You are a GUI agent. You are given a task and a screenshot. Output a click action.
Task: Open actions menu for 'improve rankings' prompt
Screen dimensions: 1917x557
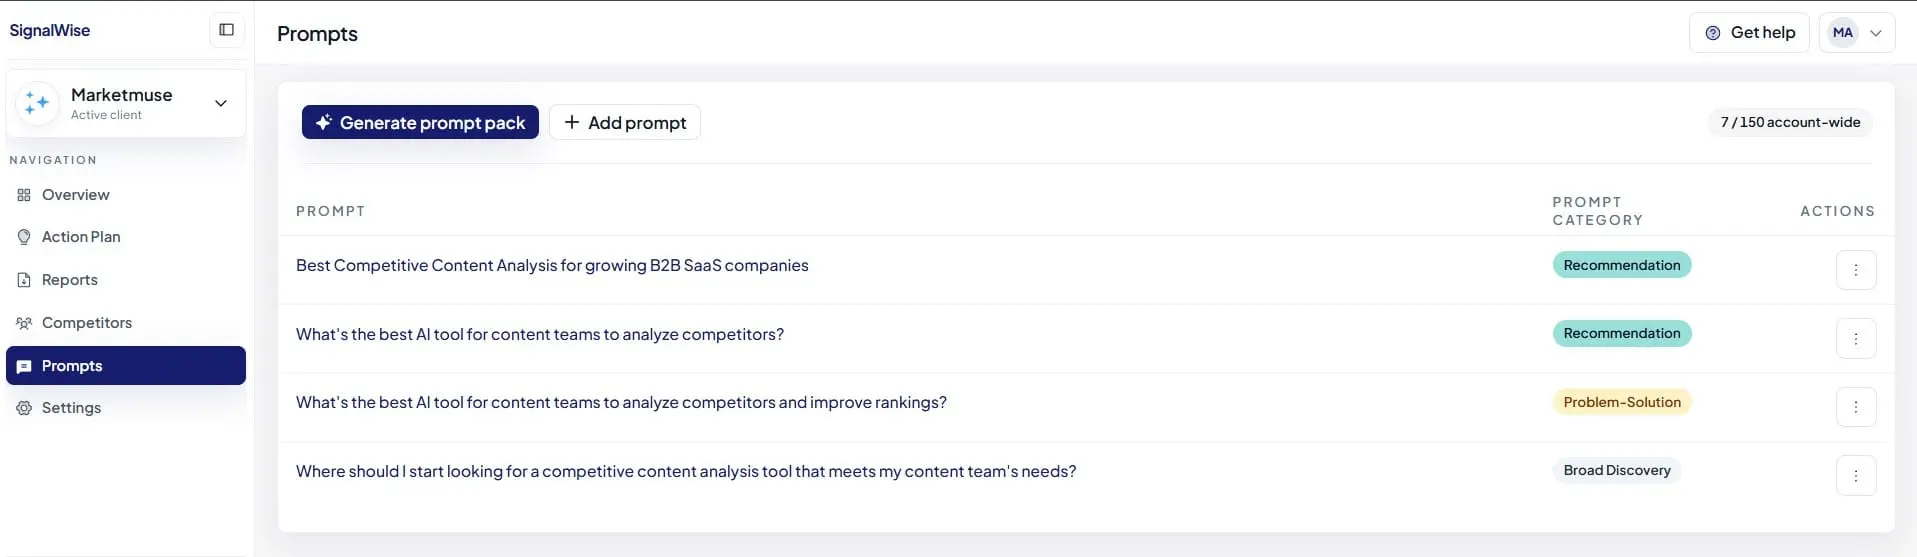click(x=1855, y=407)
